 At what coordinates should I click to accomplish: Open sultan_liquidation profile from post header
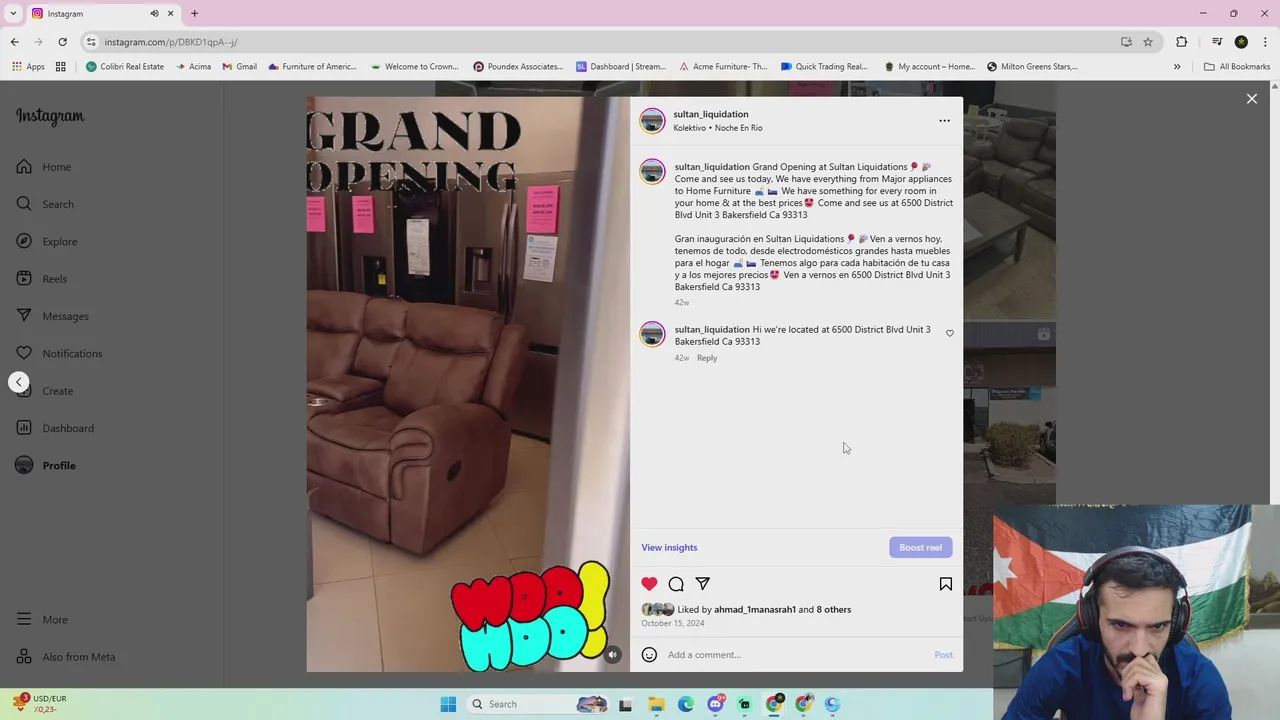(711, 114)
